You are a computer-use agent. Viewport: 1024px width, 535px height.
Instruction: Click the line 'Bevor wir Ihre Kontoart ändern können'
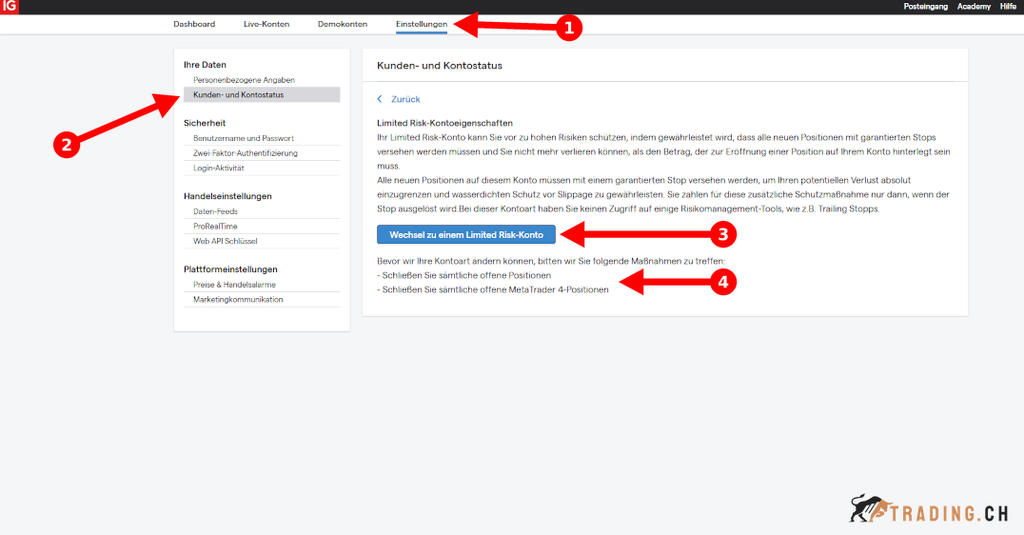pos(551,261)
